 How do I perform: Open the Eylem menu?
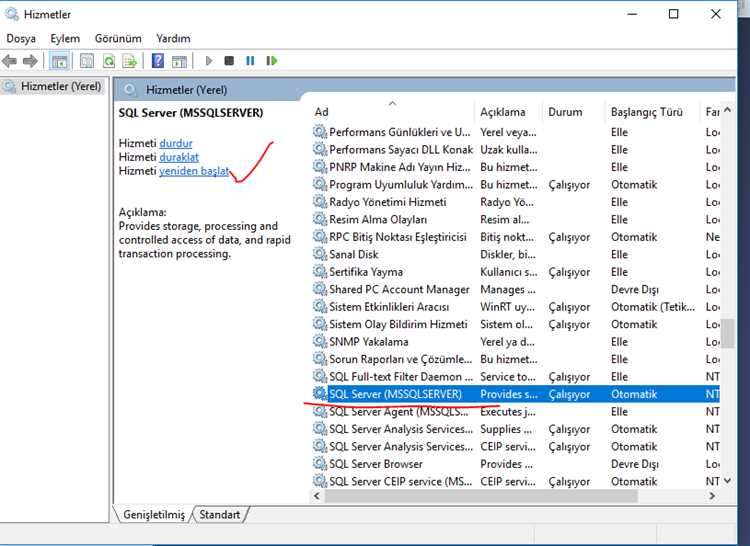65,38
